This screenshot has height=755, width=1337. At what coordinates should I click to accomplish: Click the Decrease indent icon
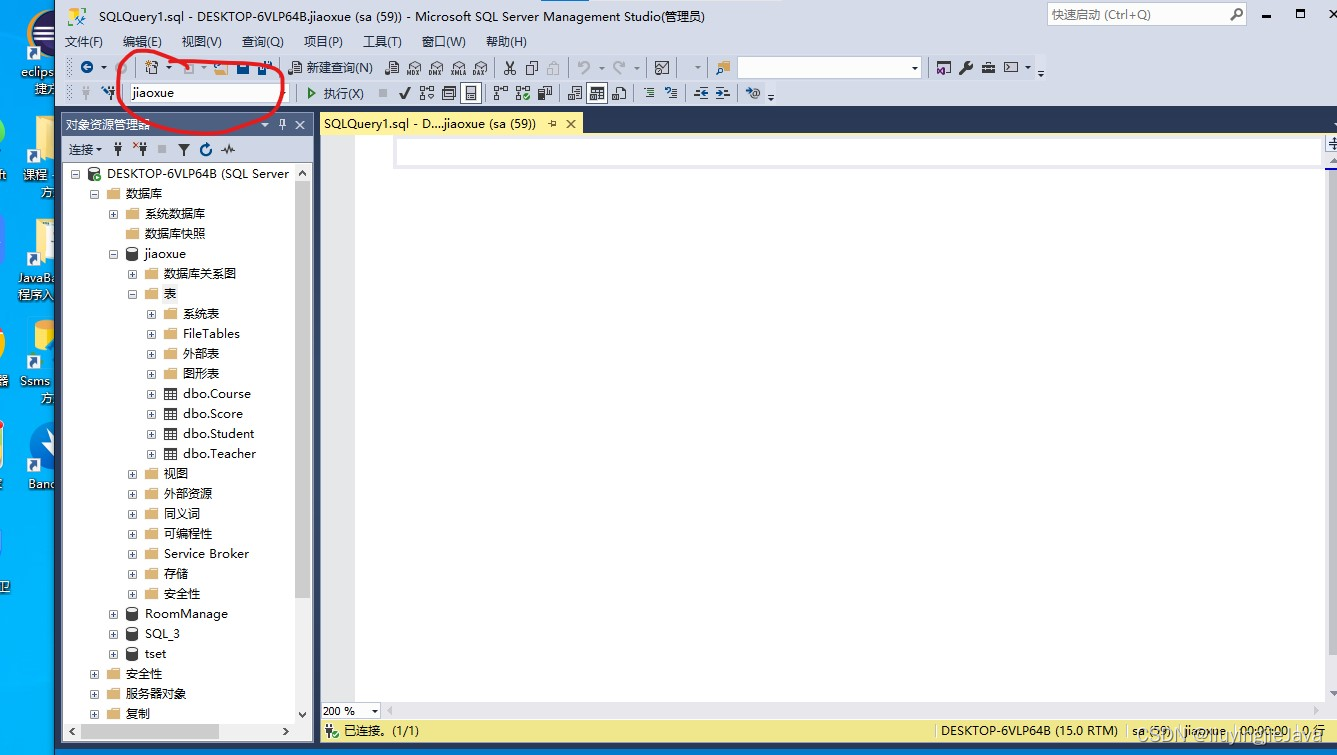tap(701, 93)
